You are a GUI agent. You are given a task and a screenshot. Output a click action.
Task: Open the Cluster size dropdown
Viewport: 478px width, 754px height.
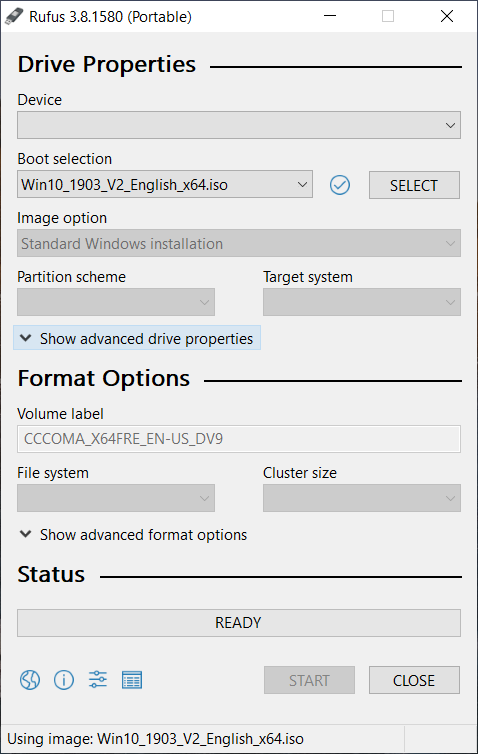(x=362, y=498)
